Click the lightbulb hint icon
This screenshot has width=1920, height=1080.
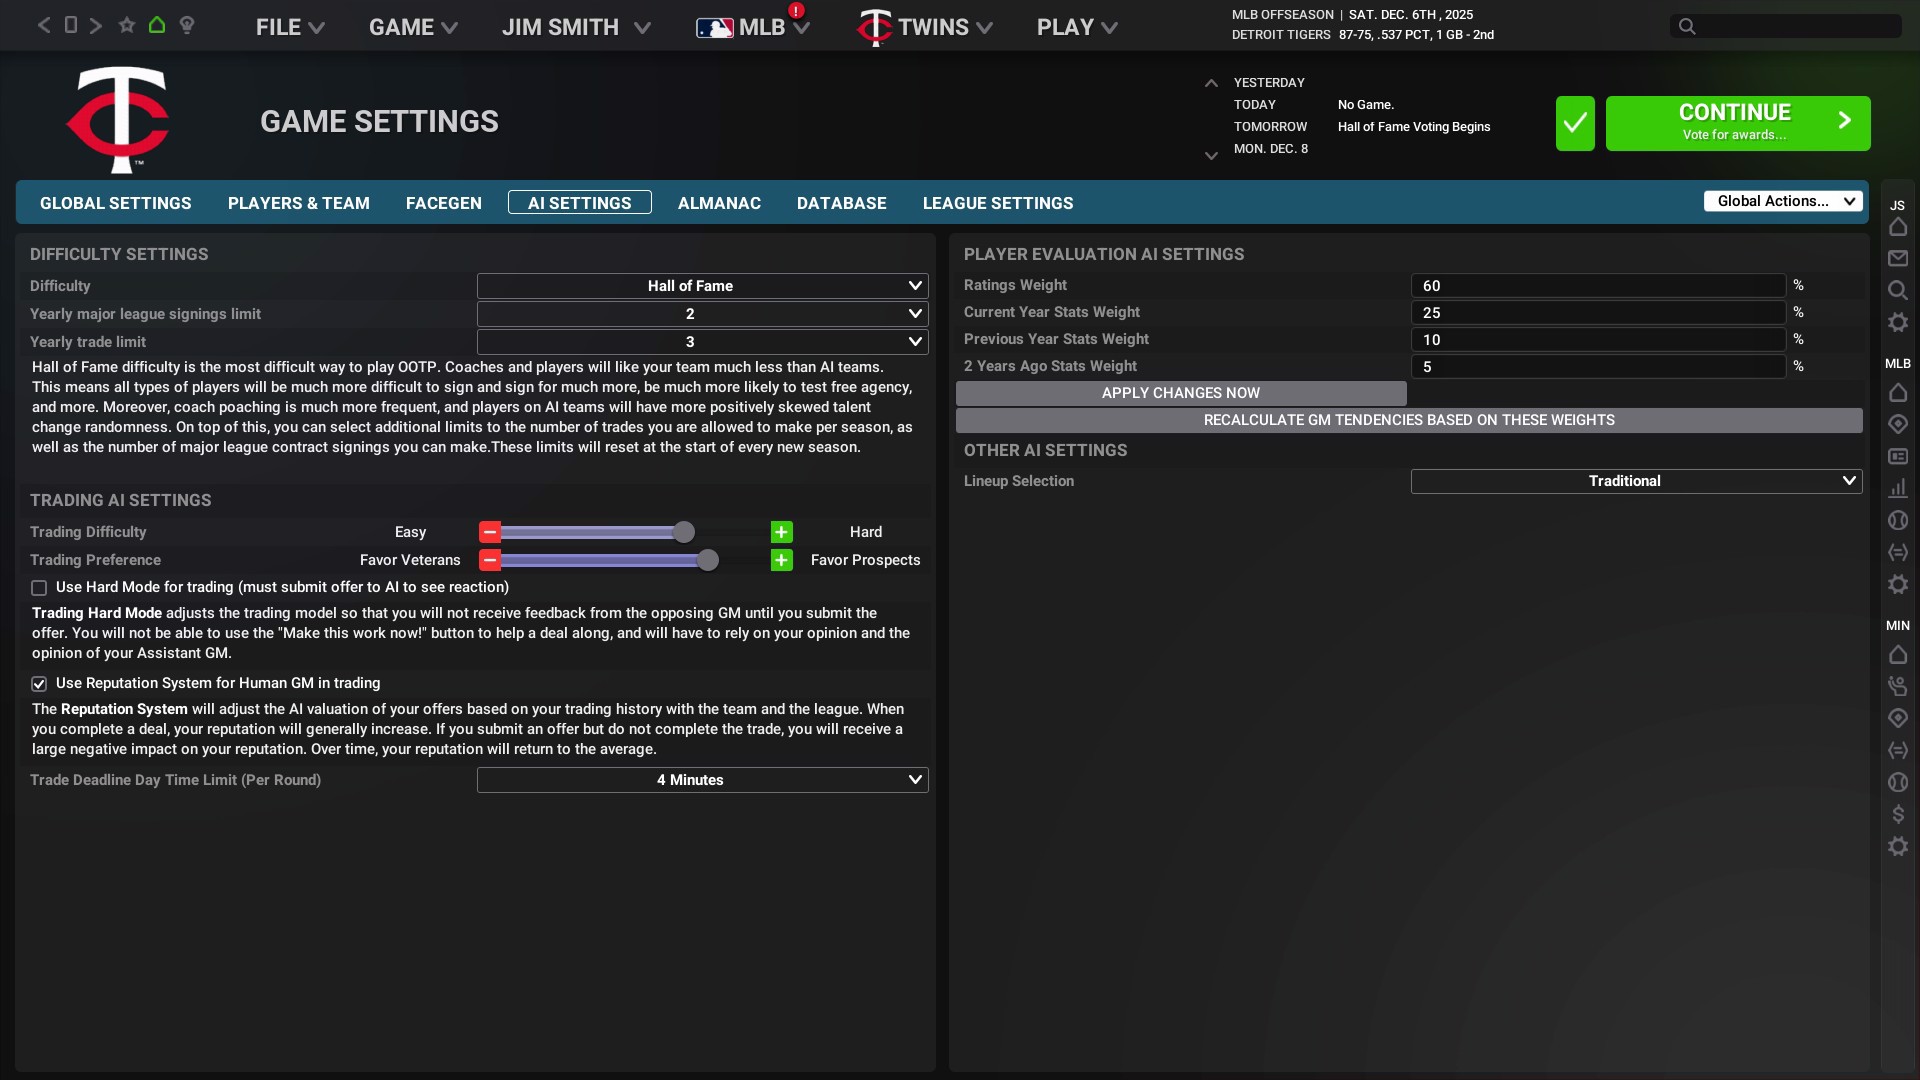click(187, 25)
